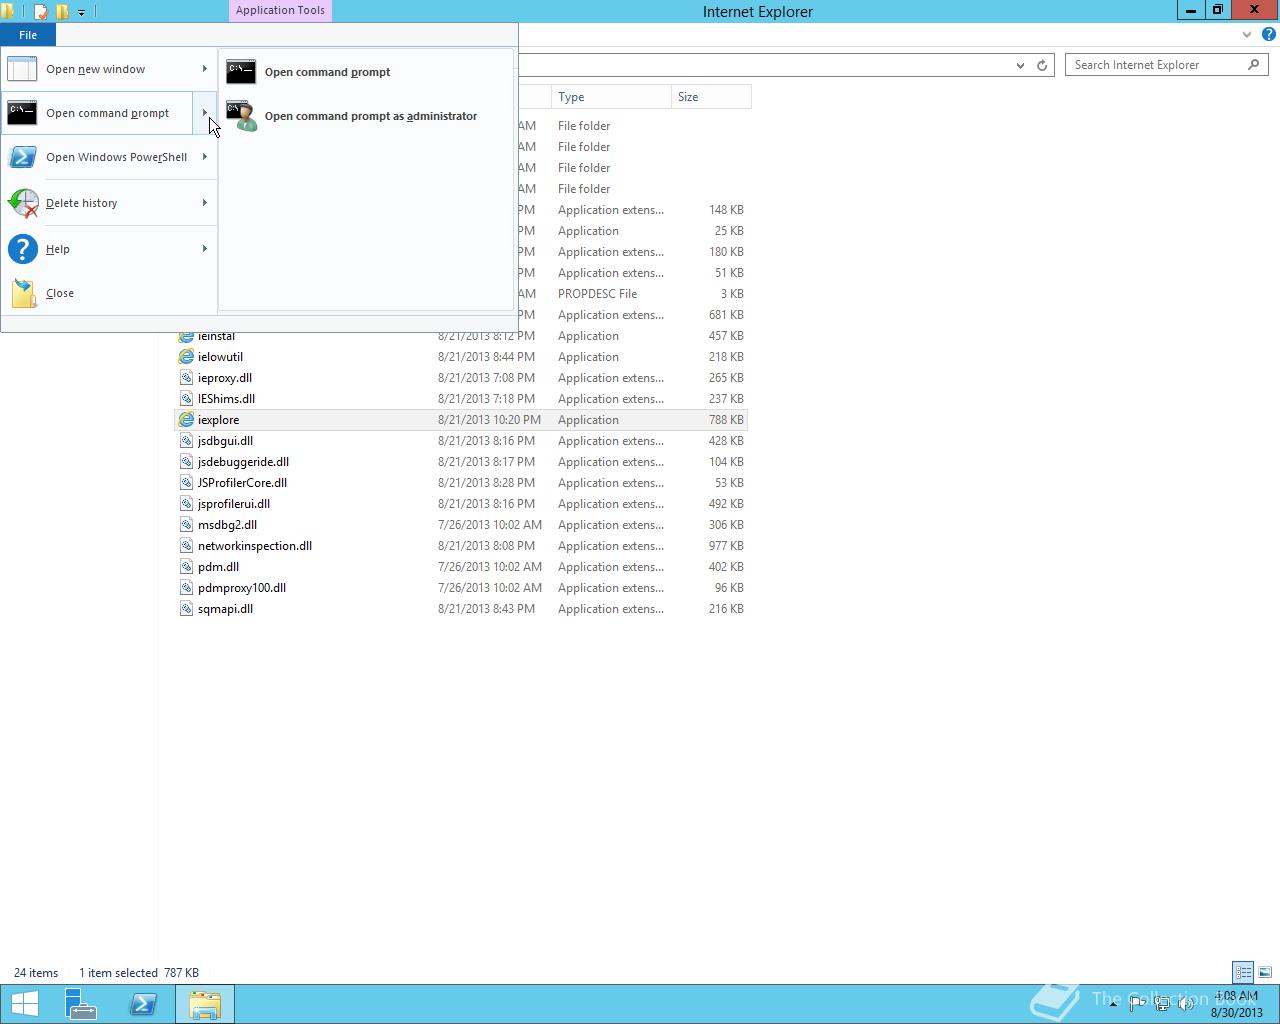
Task: Sort by the Size column header
Action: [711, 97]
